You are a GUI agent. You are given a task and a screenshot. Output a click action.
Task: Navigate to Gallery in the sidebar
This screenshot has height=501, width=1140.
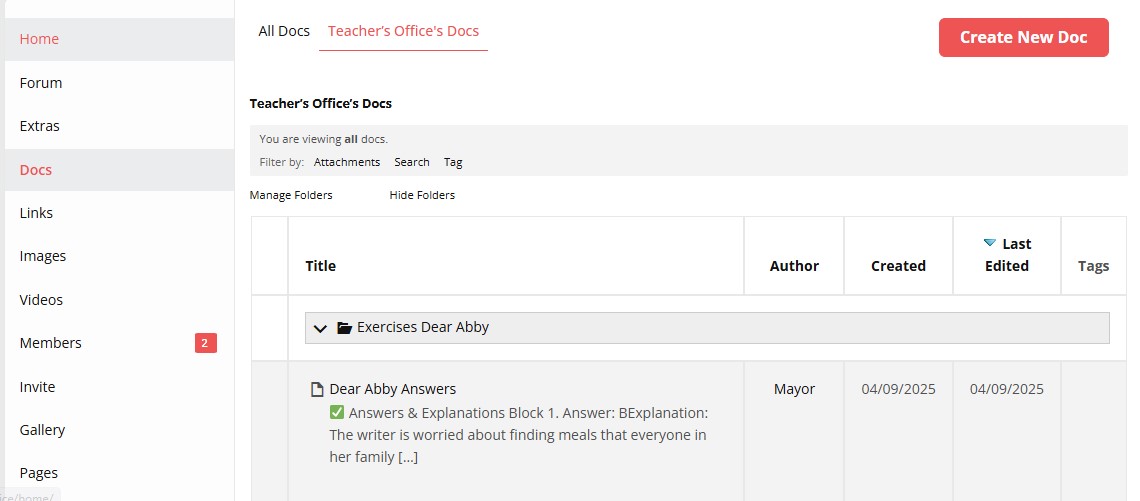42,430
